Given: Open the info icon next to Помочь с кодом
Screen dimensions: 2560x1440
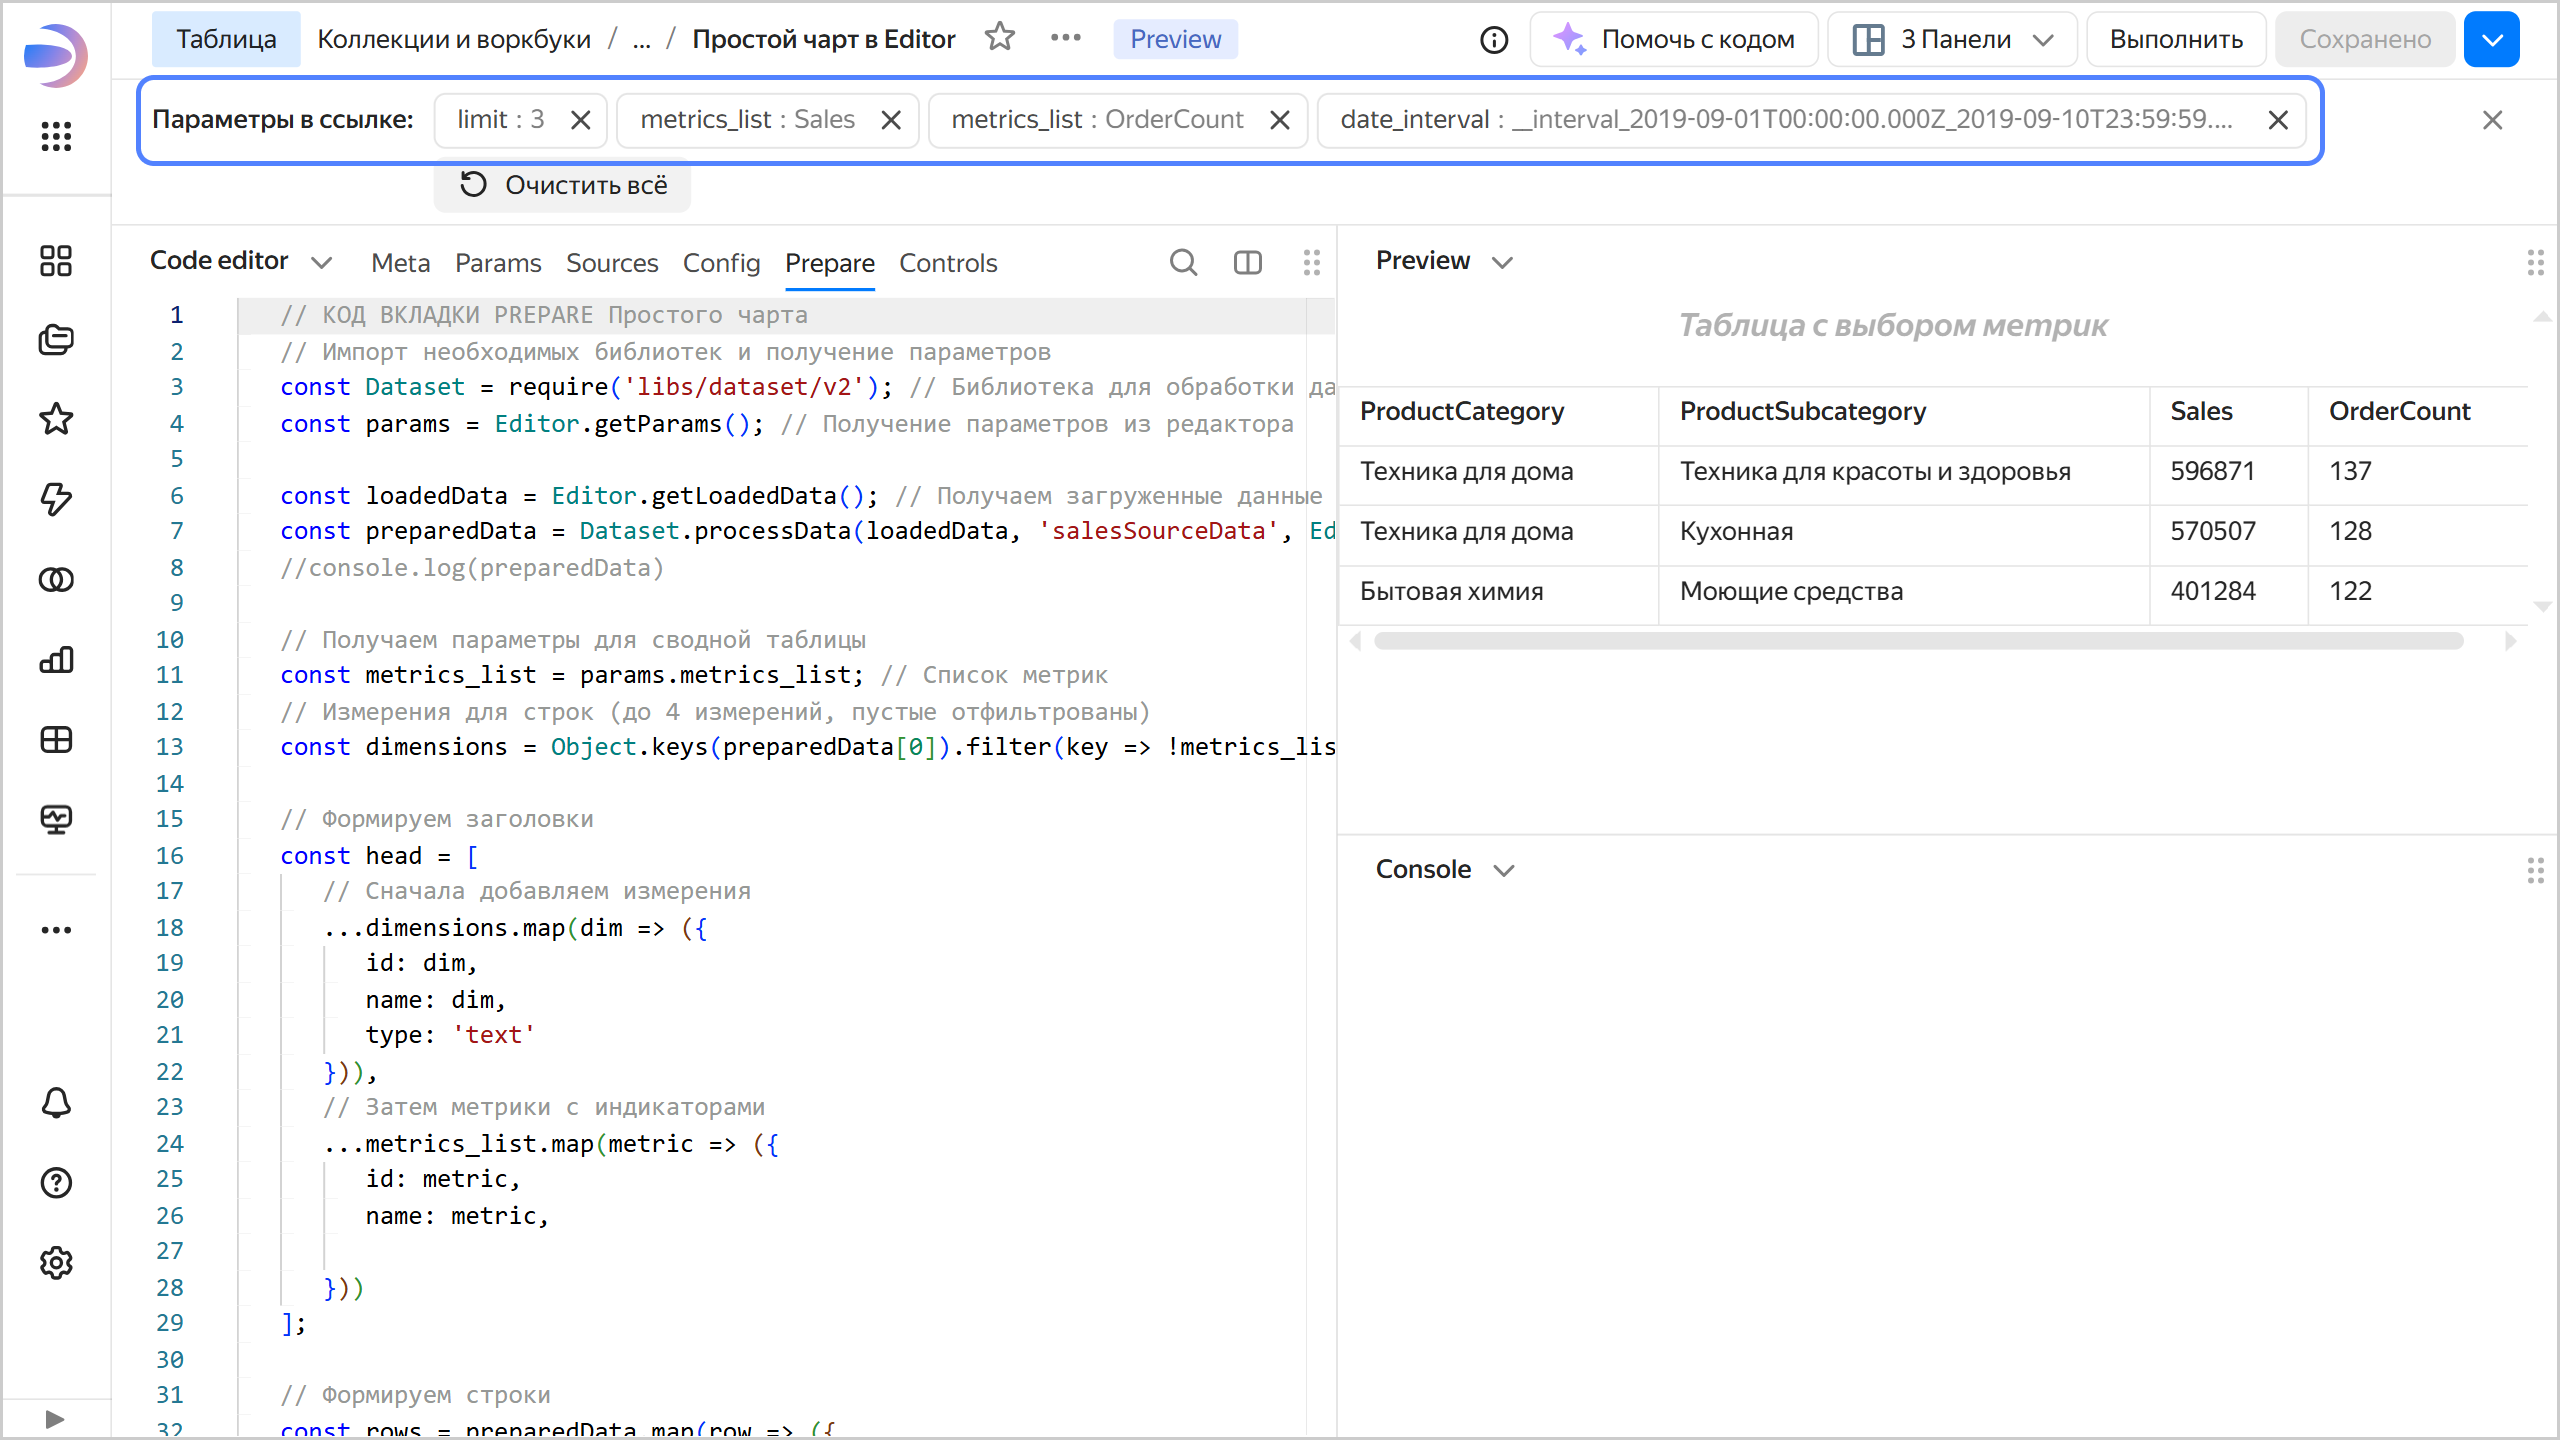Looking at the screenshot, I should click(1494, 40).
